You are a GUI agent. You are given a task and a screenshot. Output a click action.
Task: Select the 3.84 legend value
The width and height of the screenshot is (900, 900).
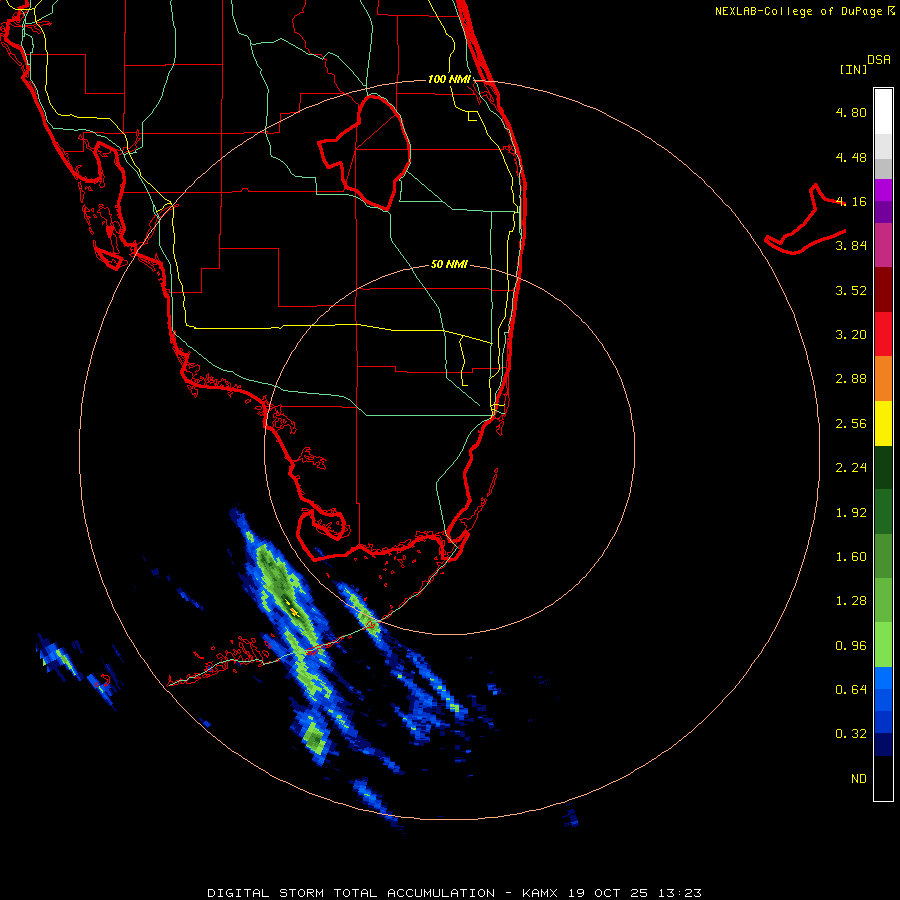[x=851, y=246]
